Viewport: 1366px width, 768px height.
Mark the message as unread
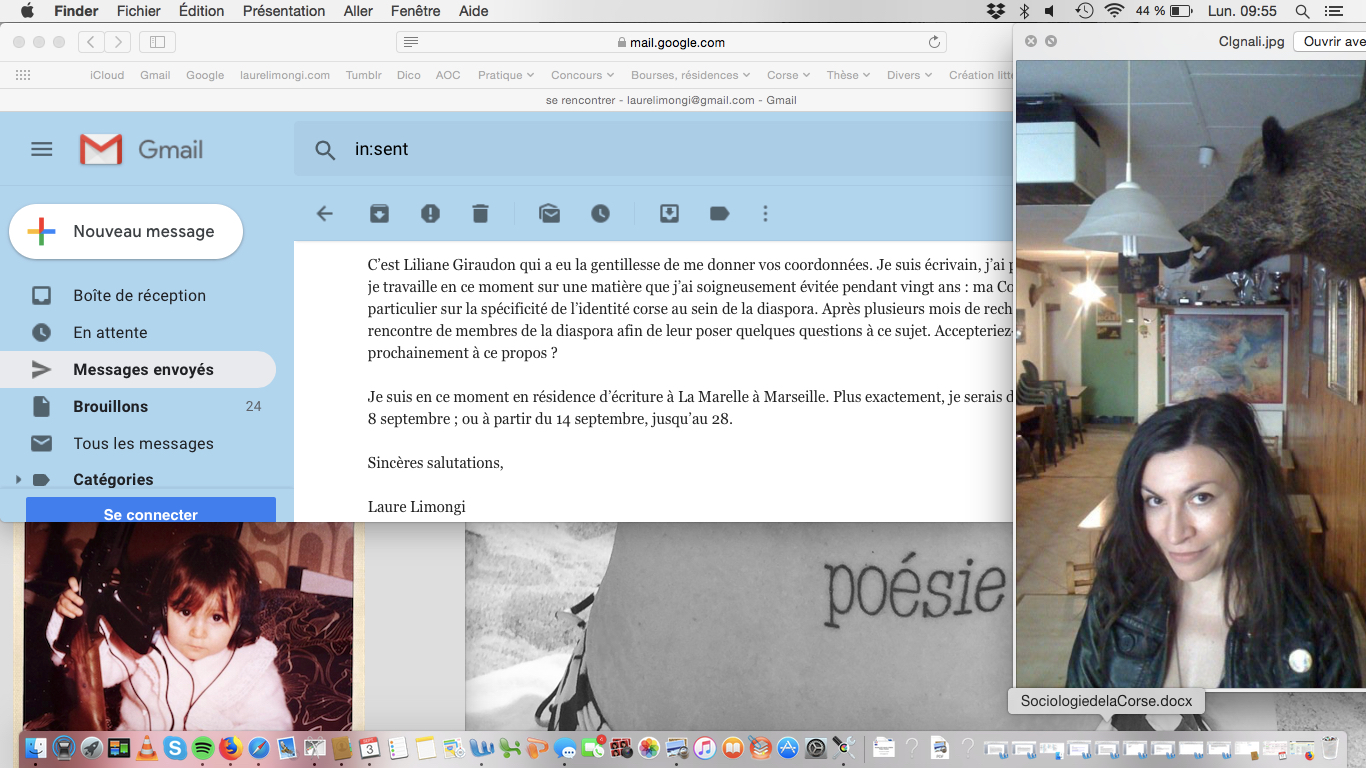point(549,213)
